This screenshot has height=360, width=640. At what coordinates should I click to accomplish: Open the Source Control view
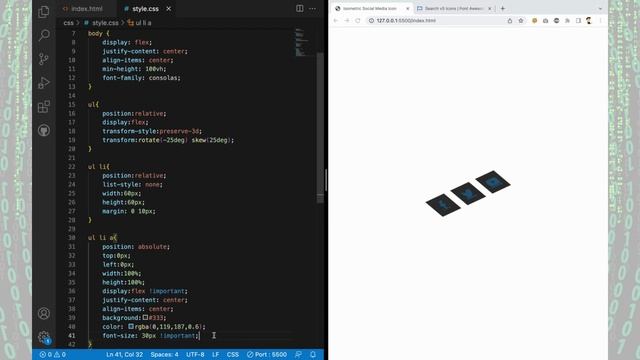[x=44, y=59]
